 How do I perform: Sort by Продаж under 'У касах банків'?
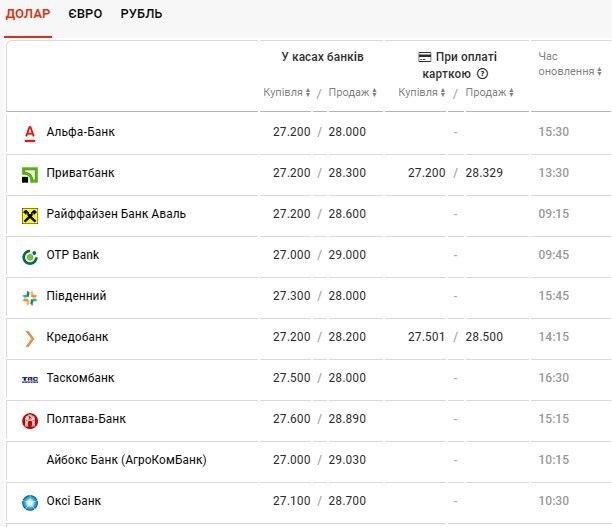[x=352, y=93]
